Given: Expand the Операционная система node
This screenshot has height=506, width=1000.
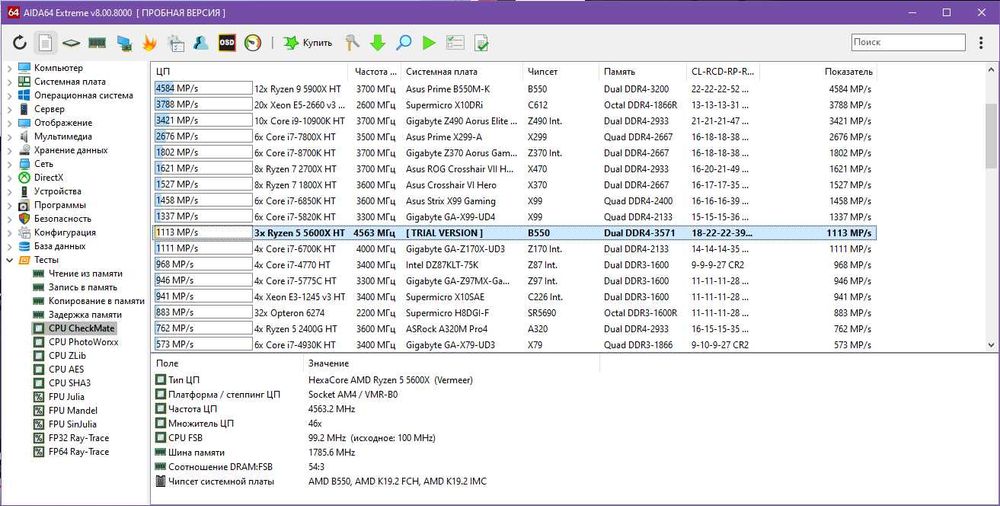Looking at the screenshot, I should point(10,96).
